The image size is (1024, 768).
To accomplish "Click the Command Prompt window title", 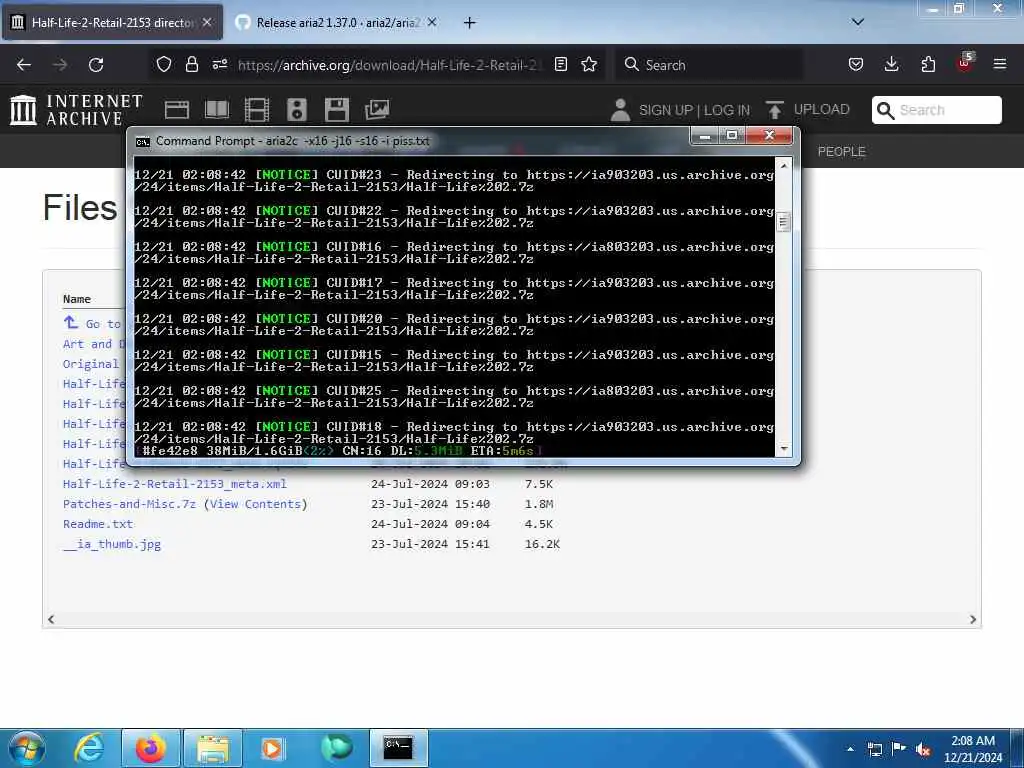I will 293,141.
